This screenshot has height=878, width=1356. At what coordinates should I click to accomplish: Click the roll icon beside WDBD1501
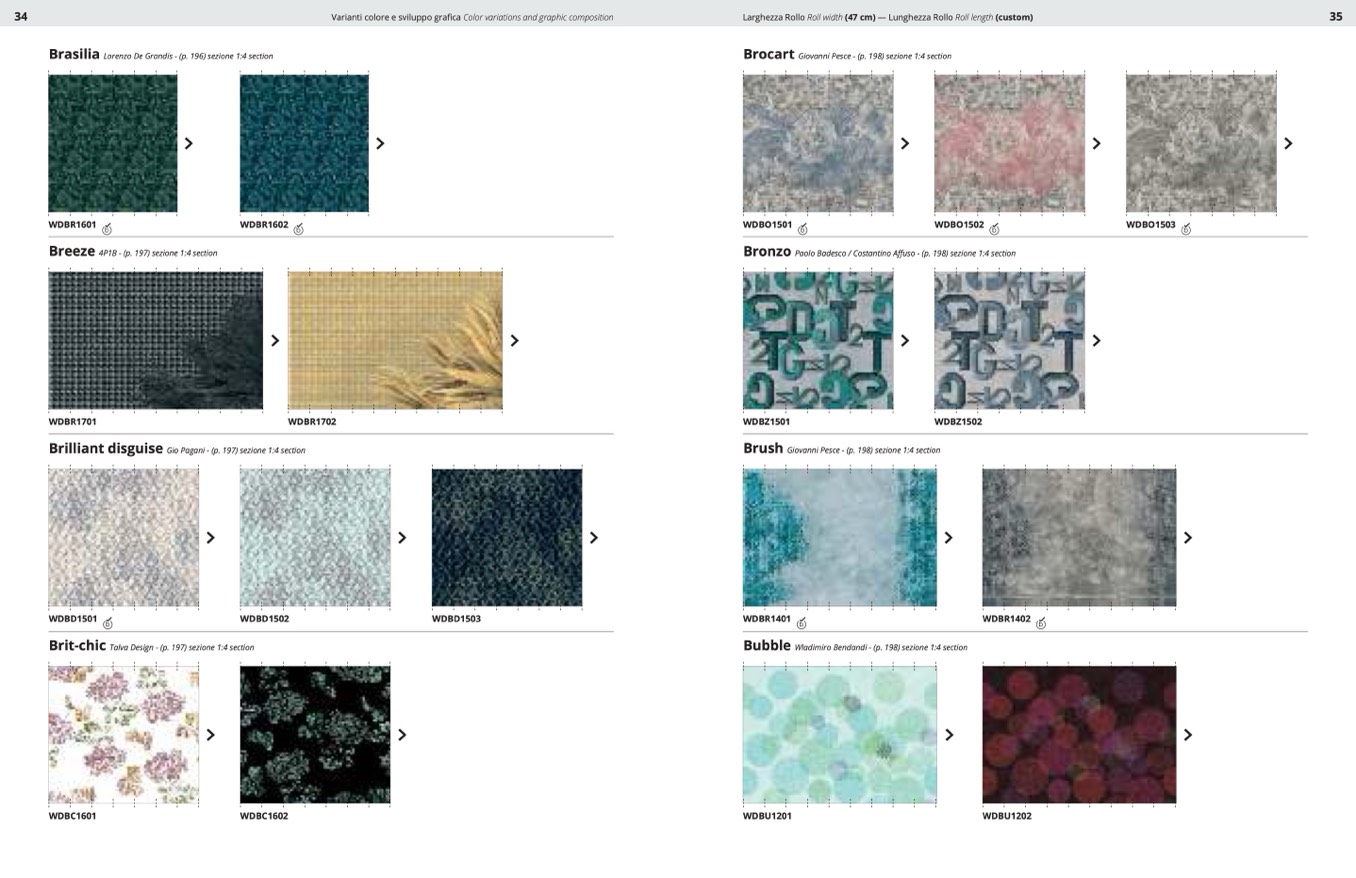pyautogui.click(x=108, y=623)
